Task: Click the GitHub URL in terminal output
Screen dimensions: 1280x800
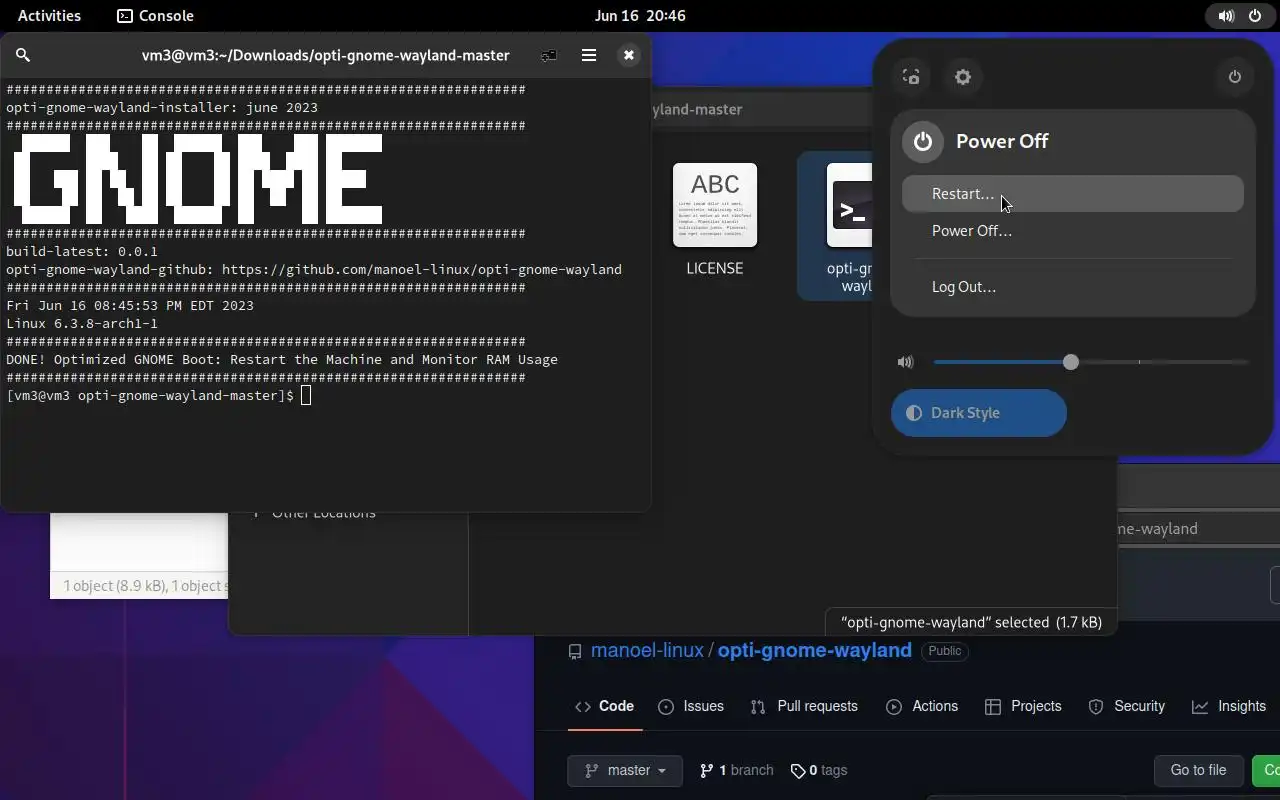Action: [x=422, y=270]
